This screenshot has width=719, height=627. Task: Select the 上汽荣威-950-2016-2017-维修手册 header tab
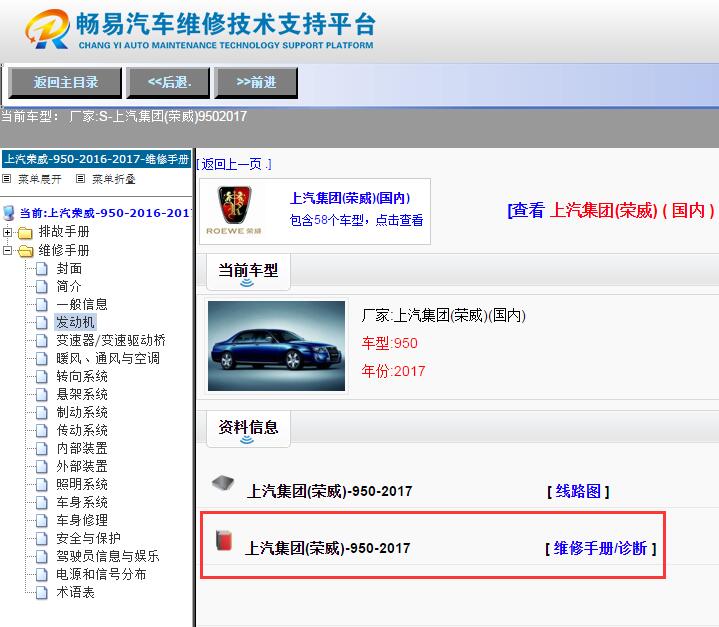(96, 159)
